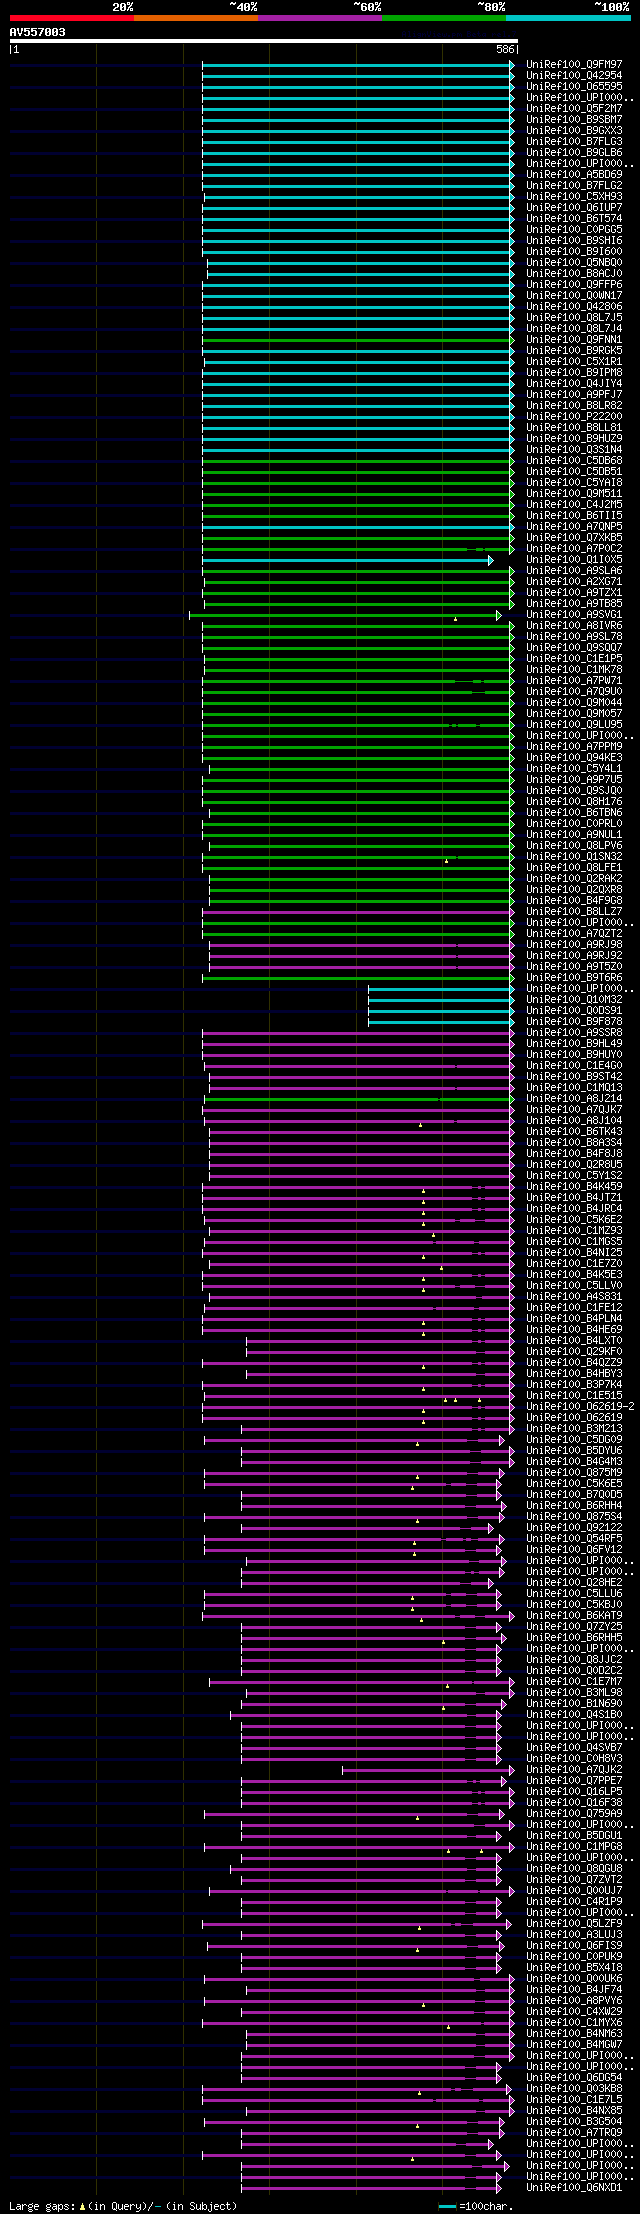This screenshot has height=2214, width=640.
Task: Select hit label UniRef100_A4S831
Action: pos(574,1296)
